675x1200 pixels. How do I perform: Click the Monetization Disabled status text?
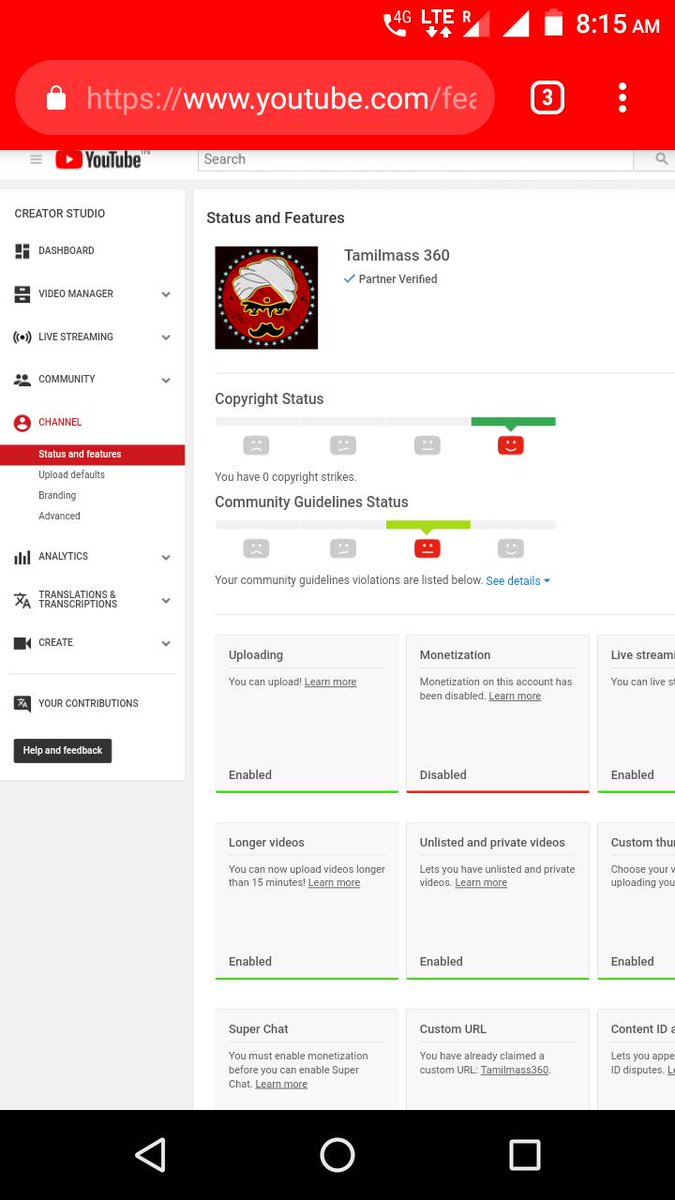tap(443, 775)
